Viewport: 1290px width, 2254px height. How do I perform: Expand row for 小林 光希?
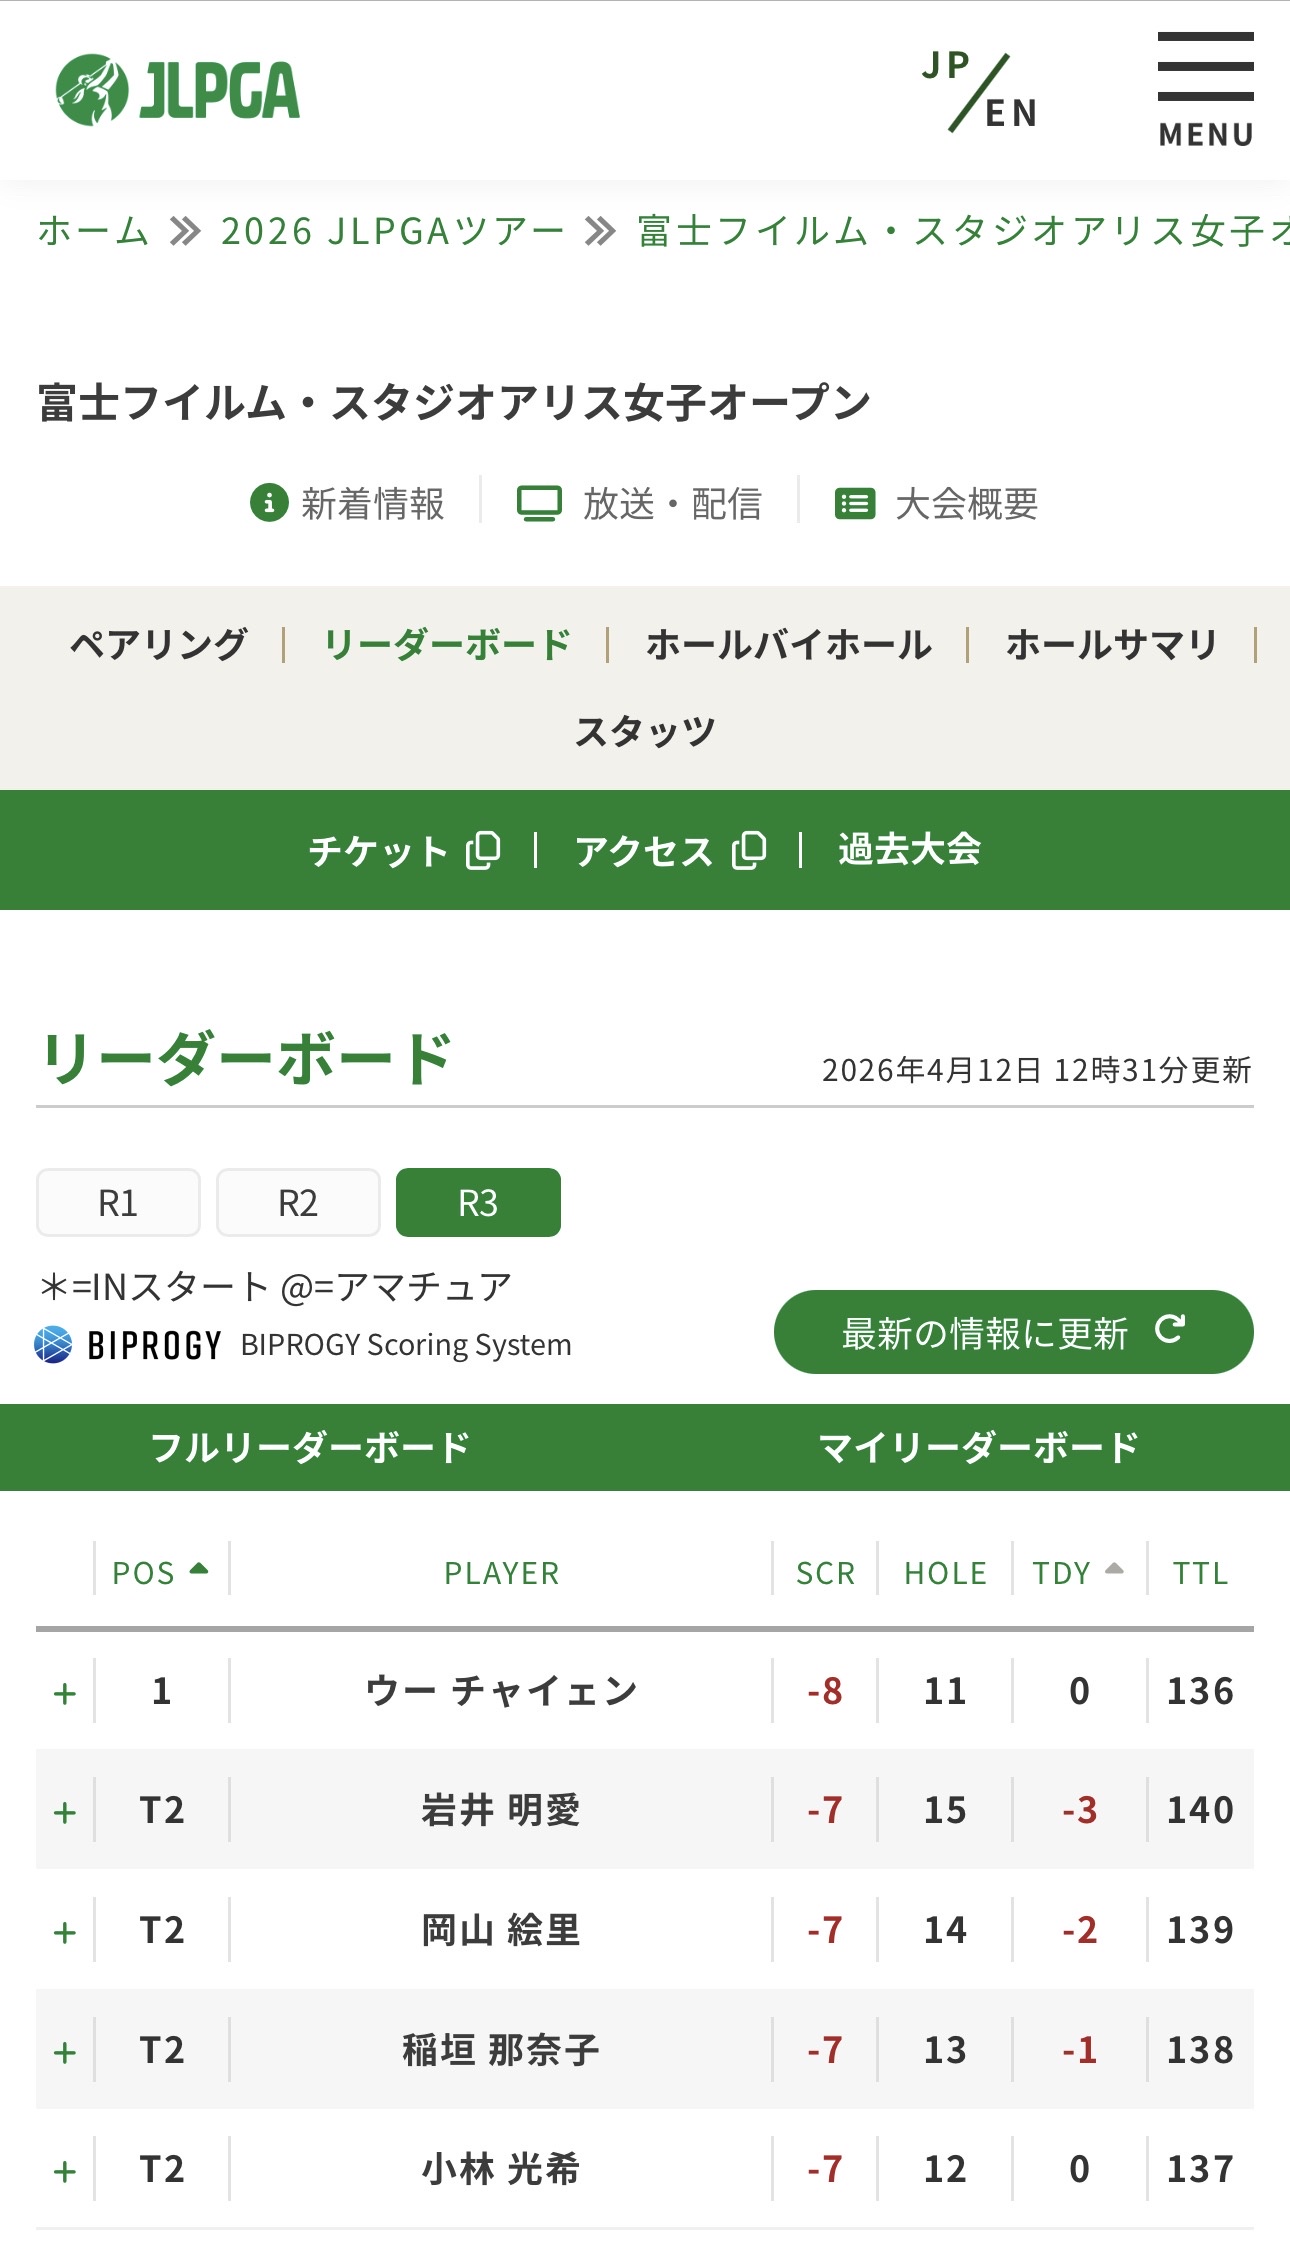pos(65,2170)
